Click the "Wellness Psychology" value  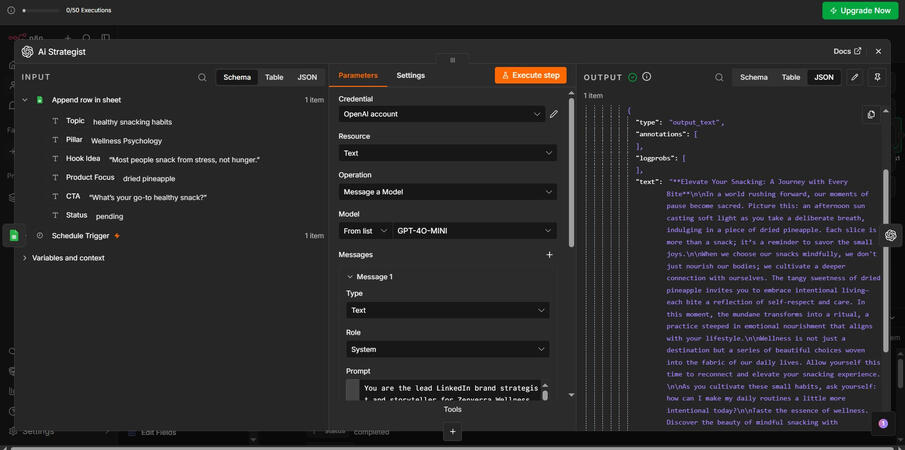tap(126, 141)
